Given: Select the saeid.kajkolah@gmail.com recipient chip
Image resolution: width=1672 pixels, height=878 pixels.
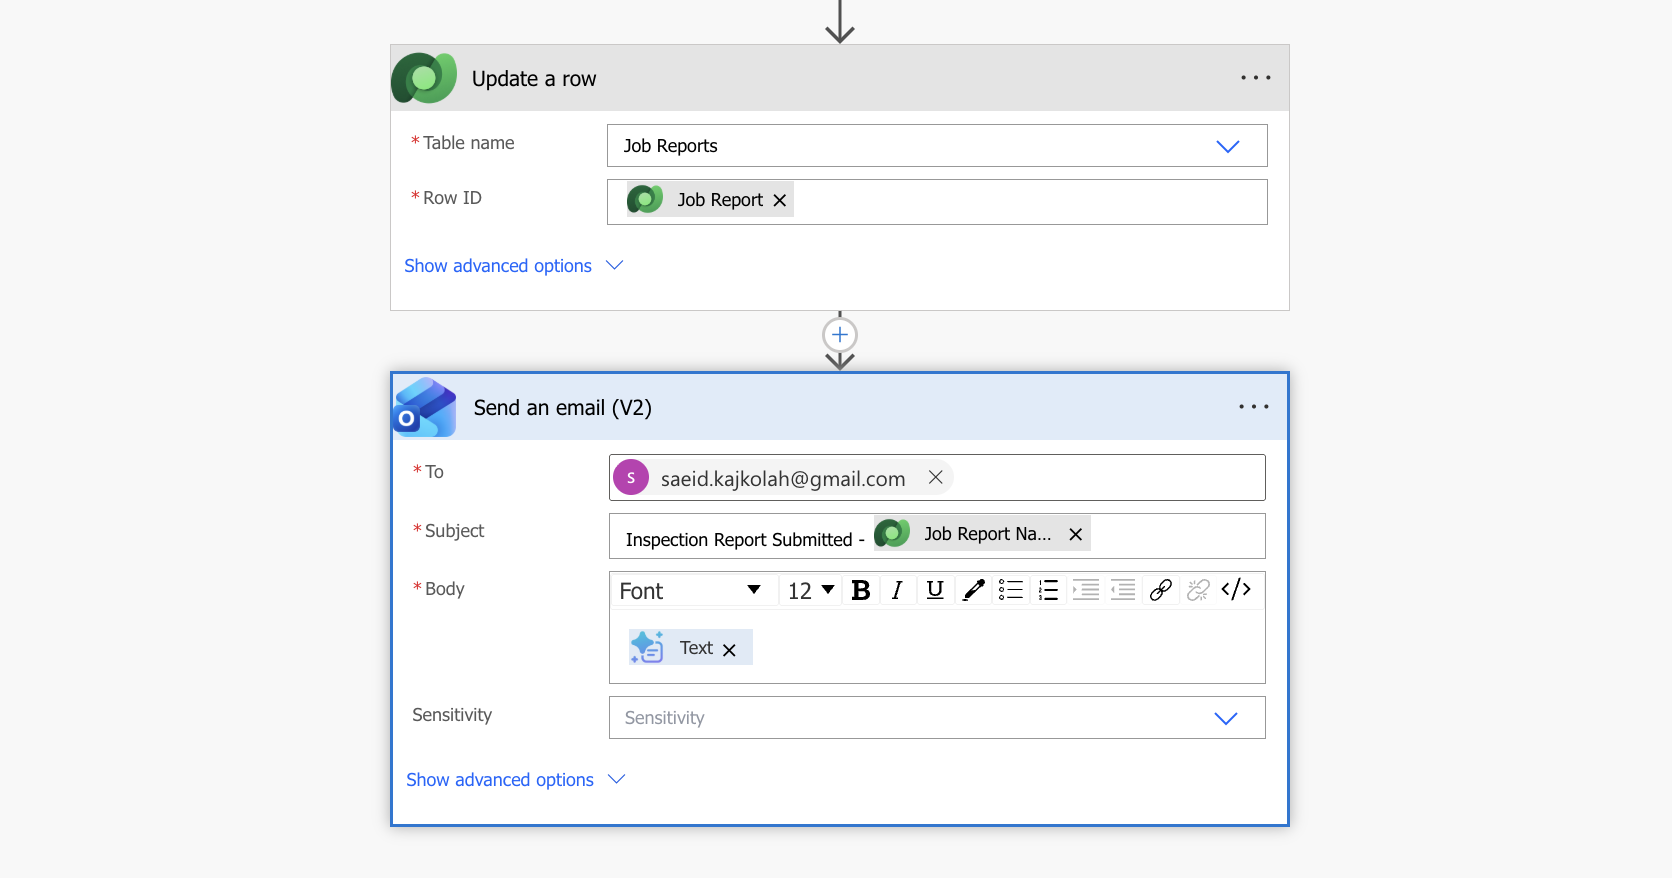Looking at the screenshot, I should (x=782, y=478).
